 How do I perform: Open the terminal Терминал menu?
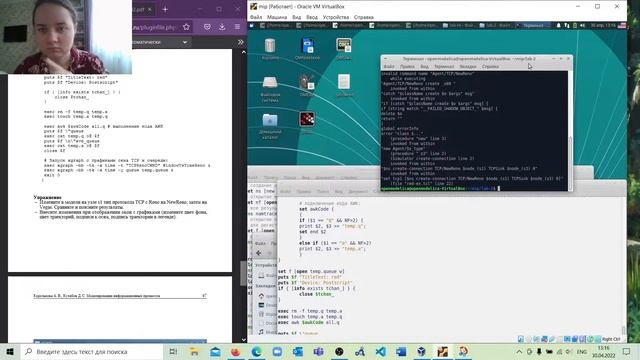(x=444, y=66)
